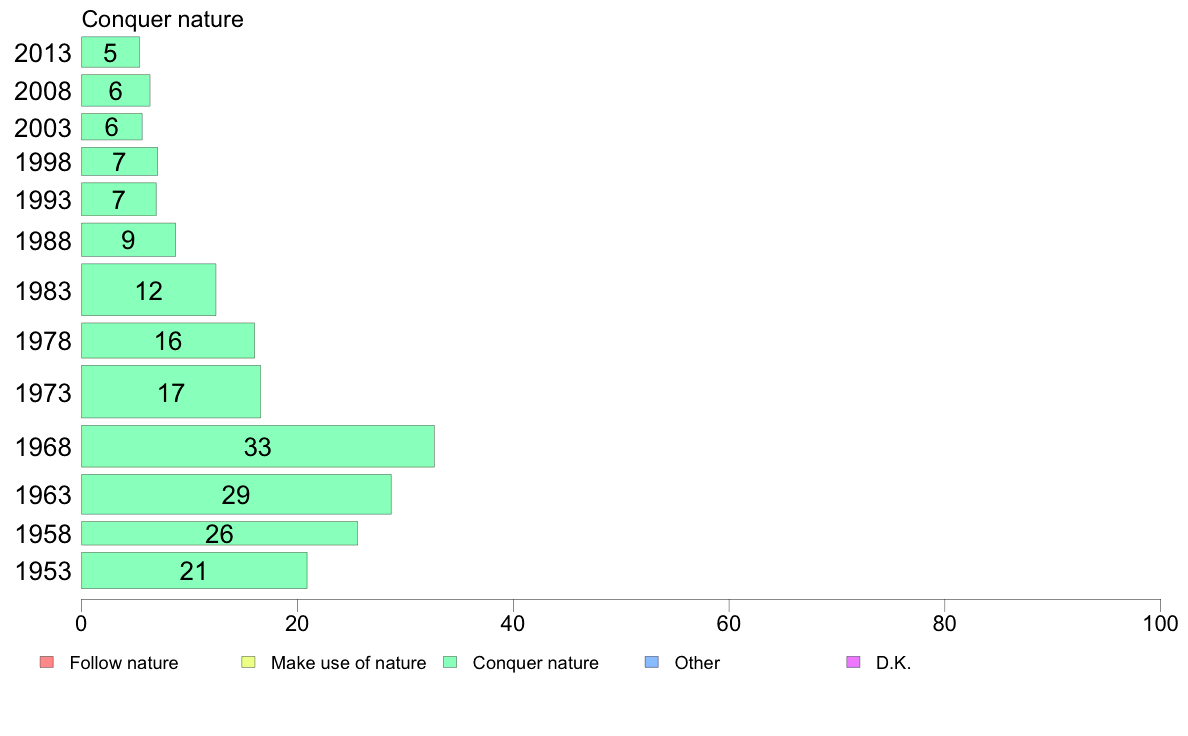Click the 100 tick on the x-axis

click(1160, 624)
